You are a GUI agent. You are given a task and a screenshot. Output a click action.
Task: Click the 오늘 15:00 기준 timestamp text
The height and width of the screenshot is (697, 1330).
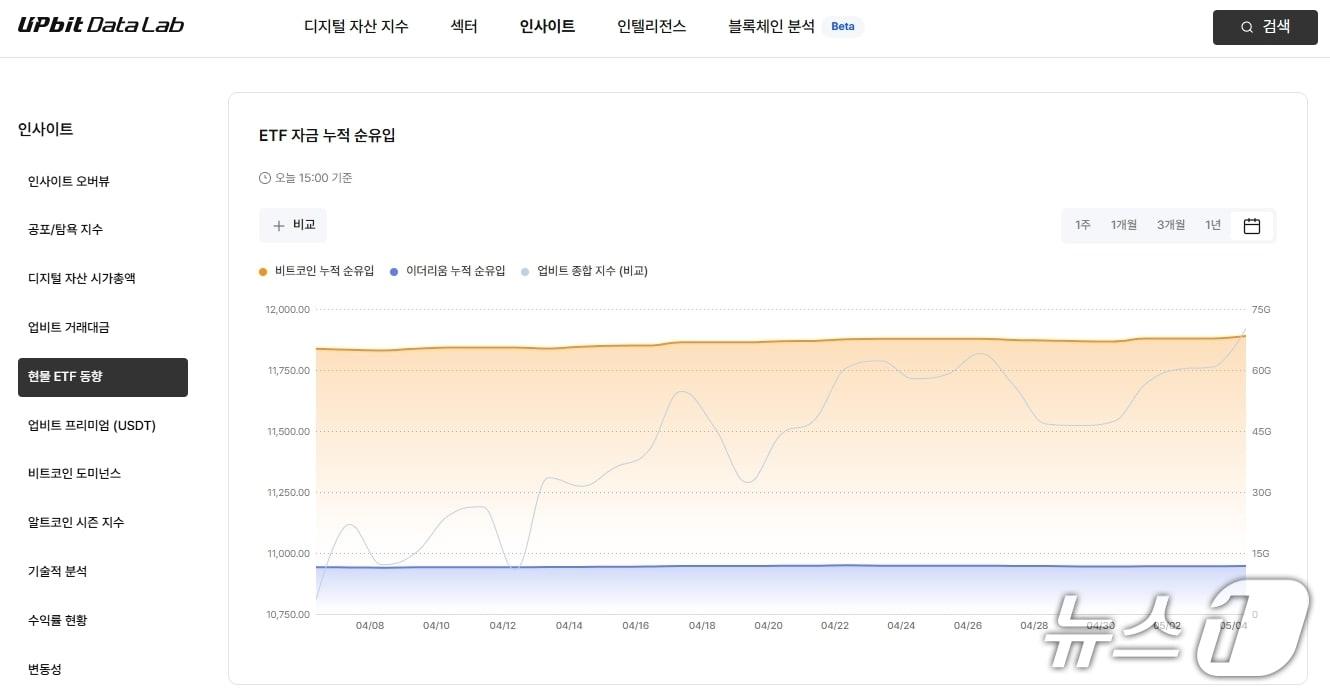[313, 178]
